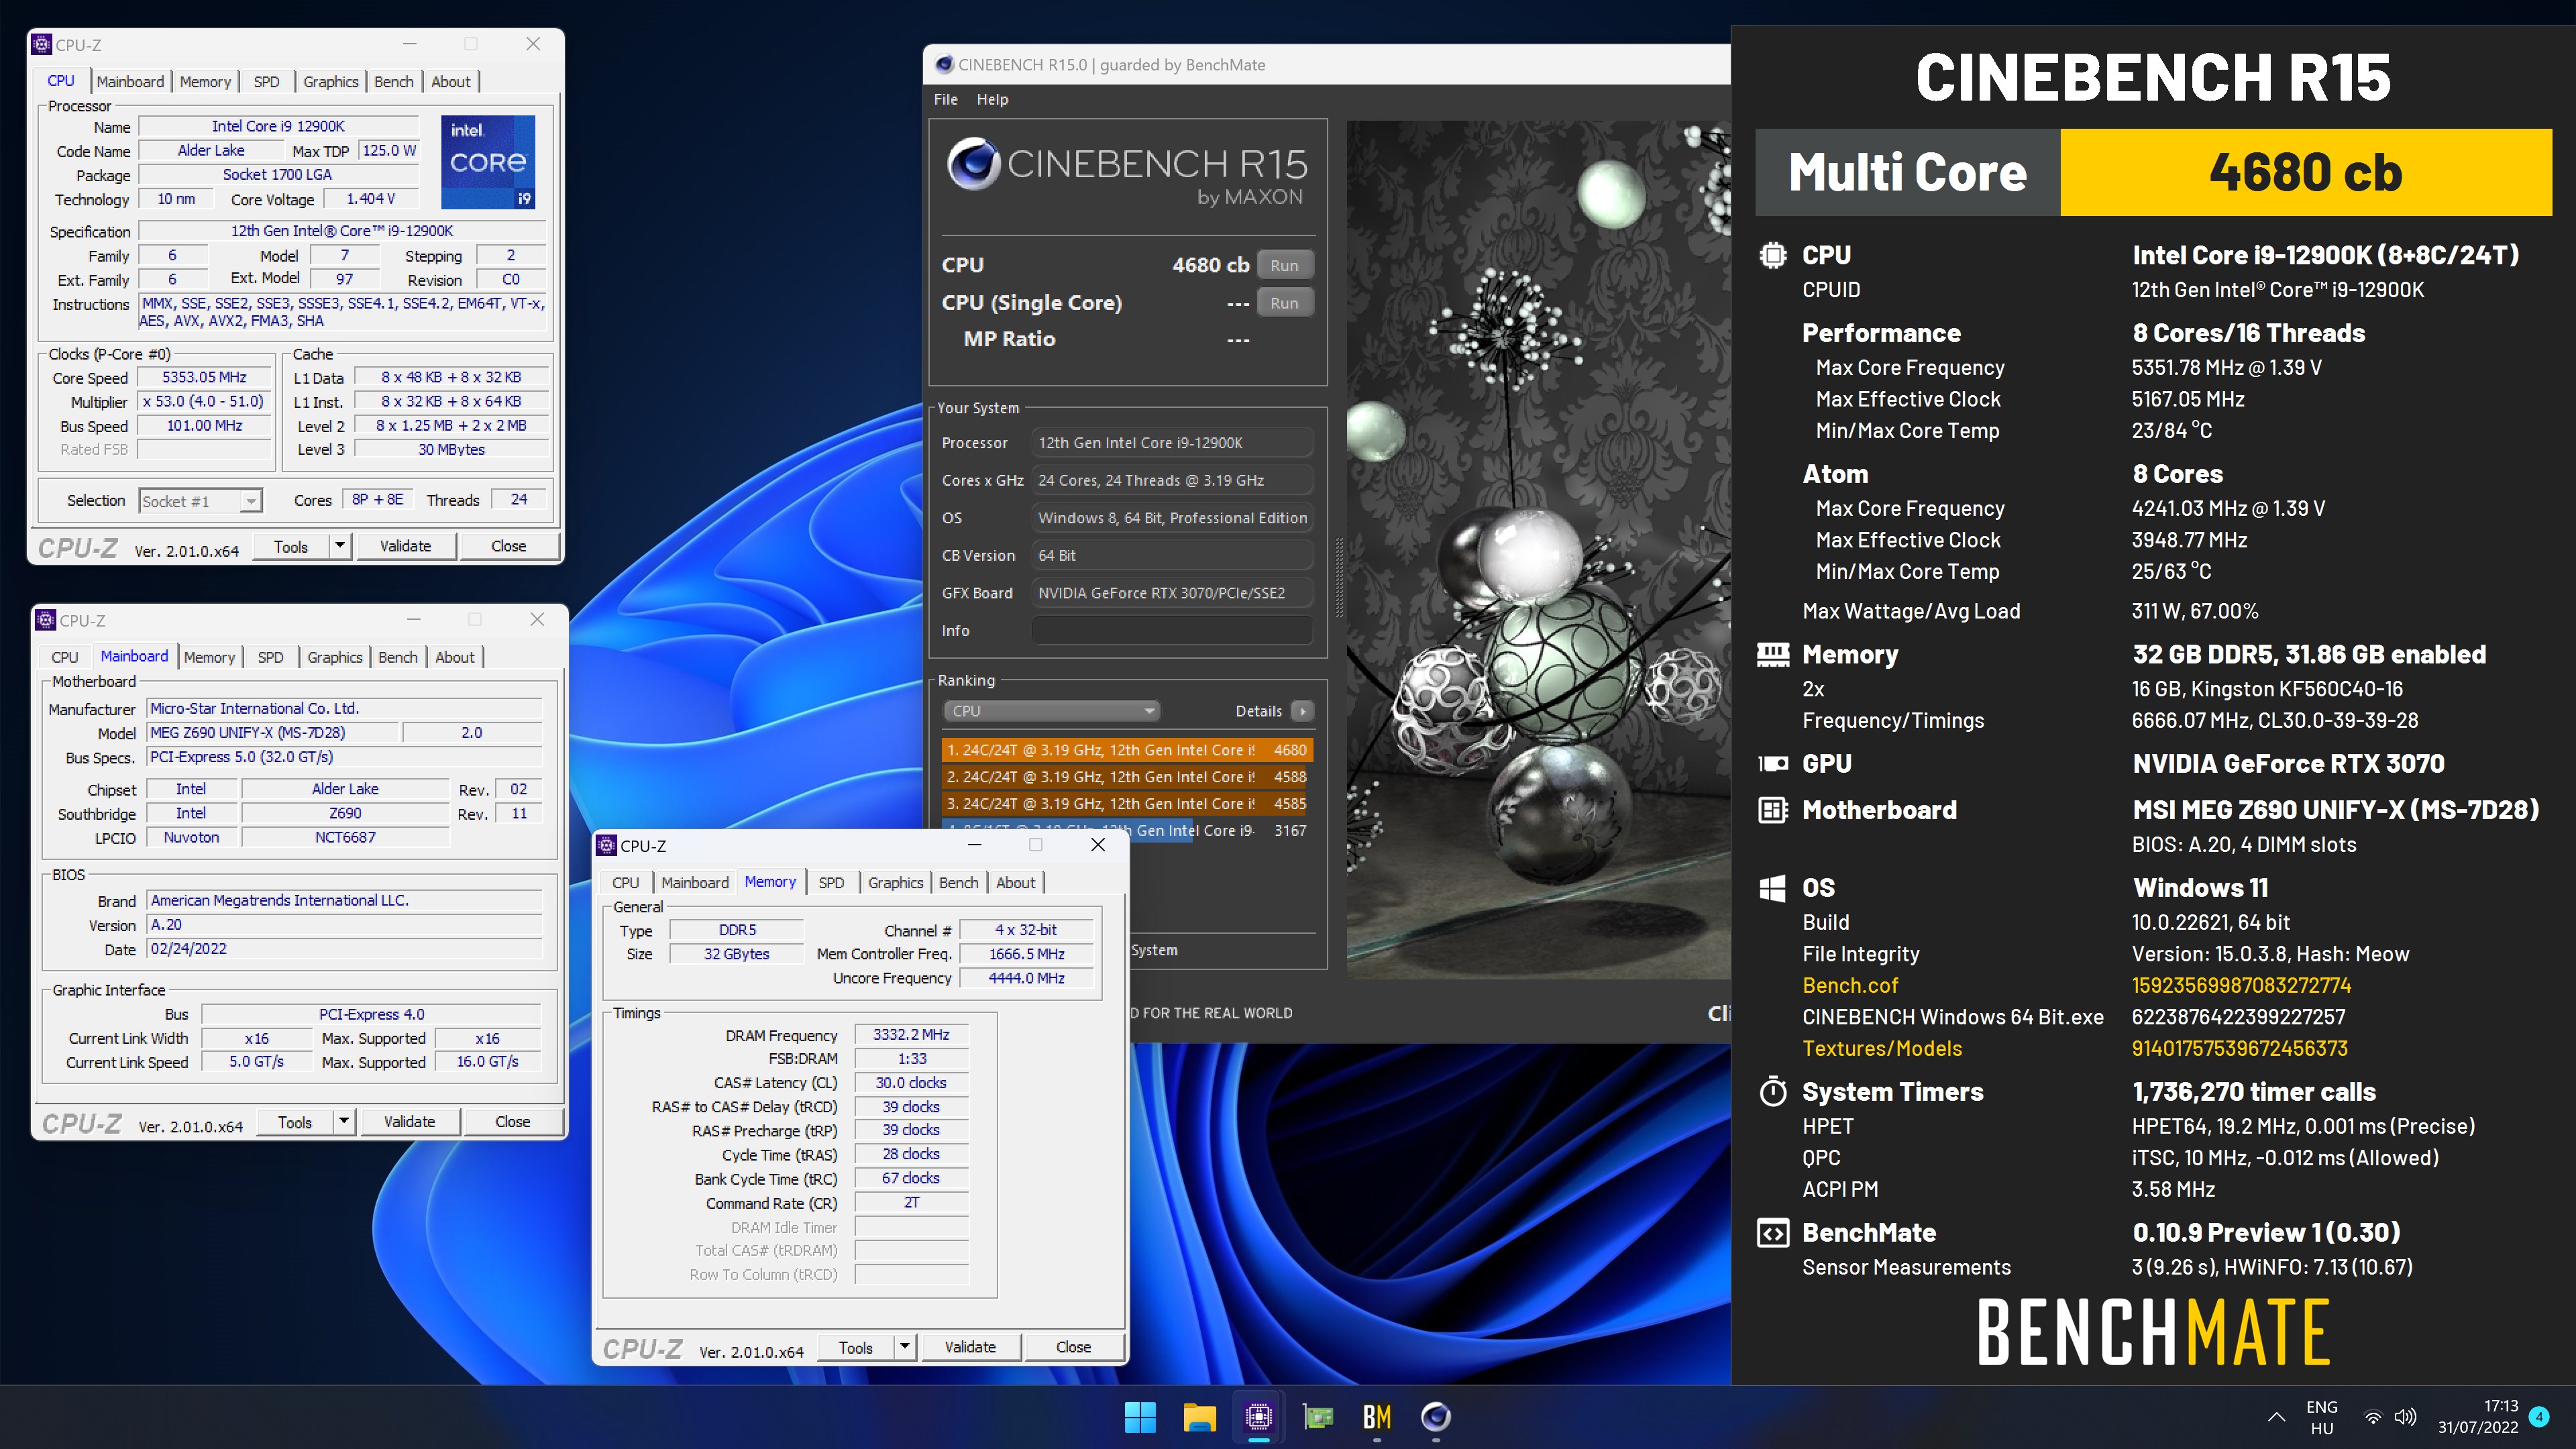
Task: Click the green graphics card taskbar icon
Action: tap(1318, 1416)
